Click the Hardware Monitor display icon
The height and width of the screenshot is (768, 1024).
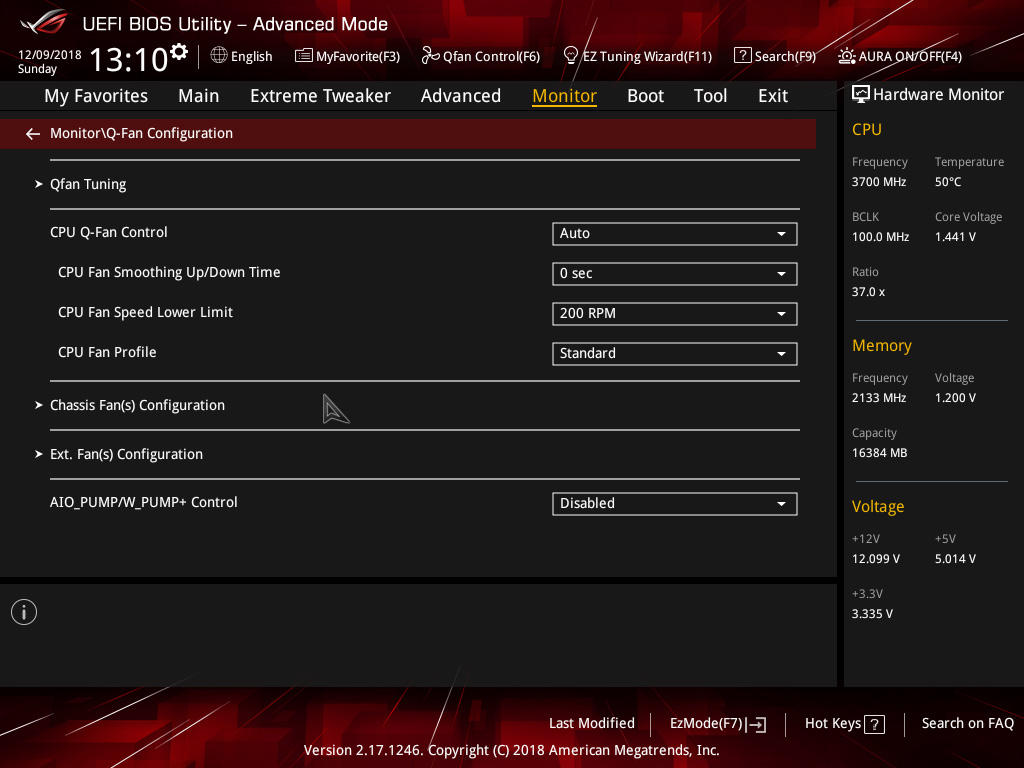(x=861, y=95)
